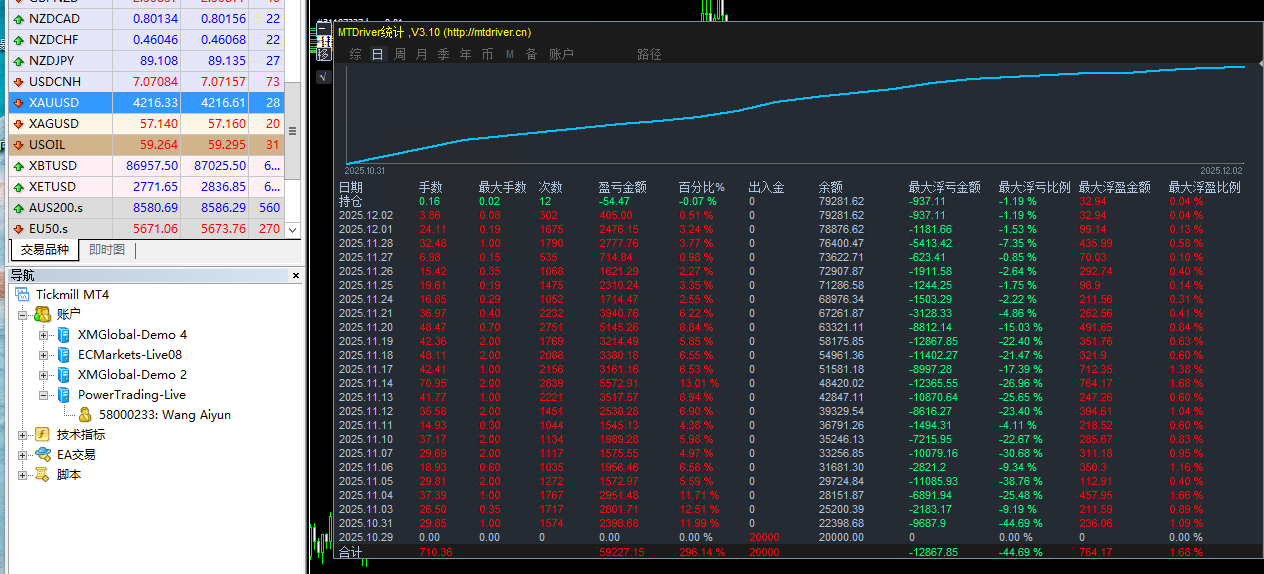Click the NZDCAD up-arrow icon
1264x574 pixels.
[x=19, y=18]
